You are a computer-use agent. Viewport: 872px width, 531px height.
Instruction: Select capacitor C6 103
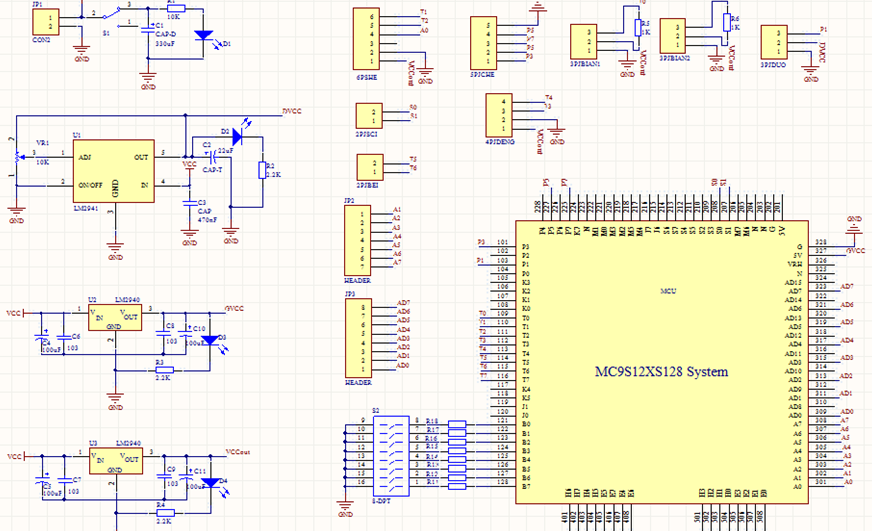pyautogui.click(x=63, y=336)
